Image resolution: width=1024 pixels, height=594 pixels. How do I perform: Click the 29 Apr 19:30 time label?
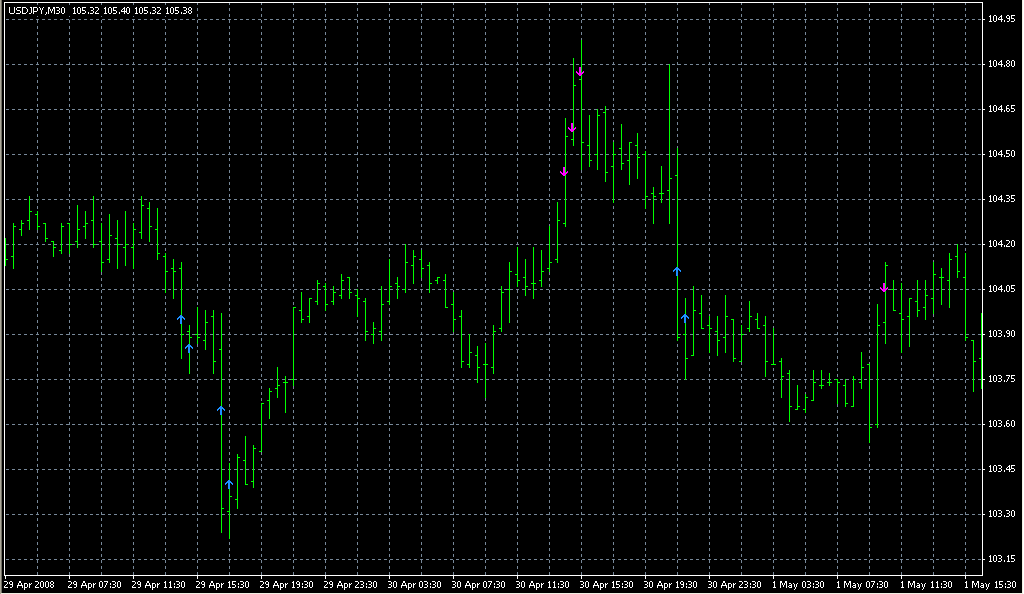285,584
